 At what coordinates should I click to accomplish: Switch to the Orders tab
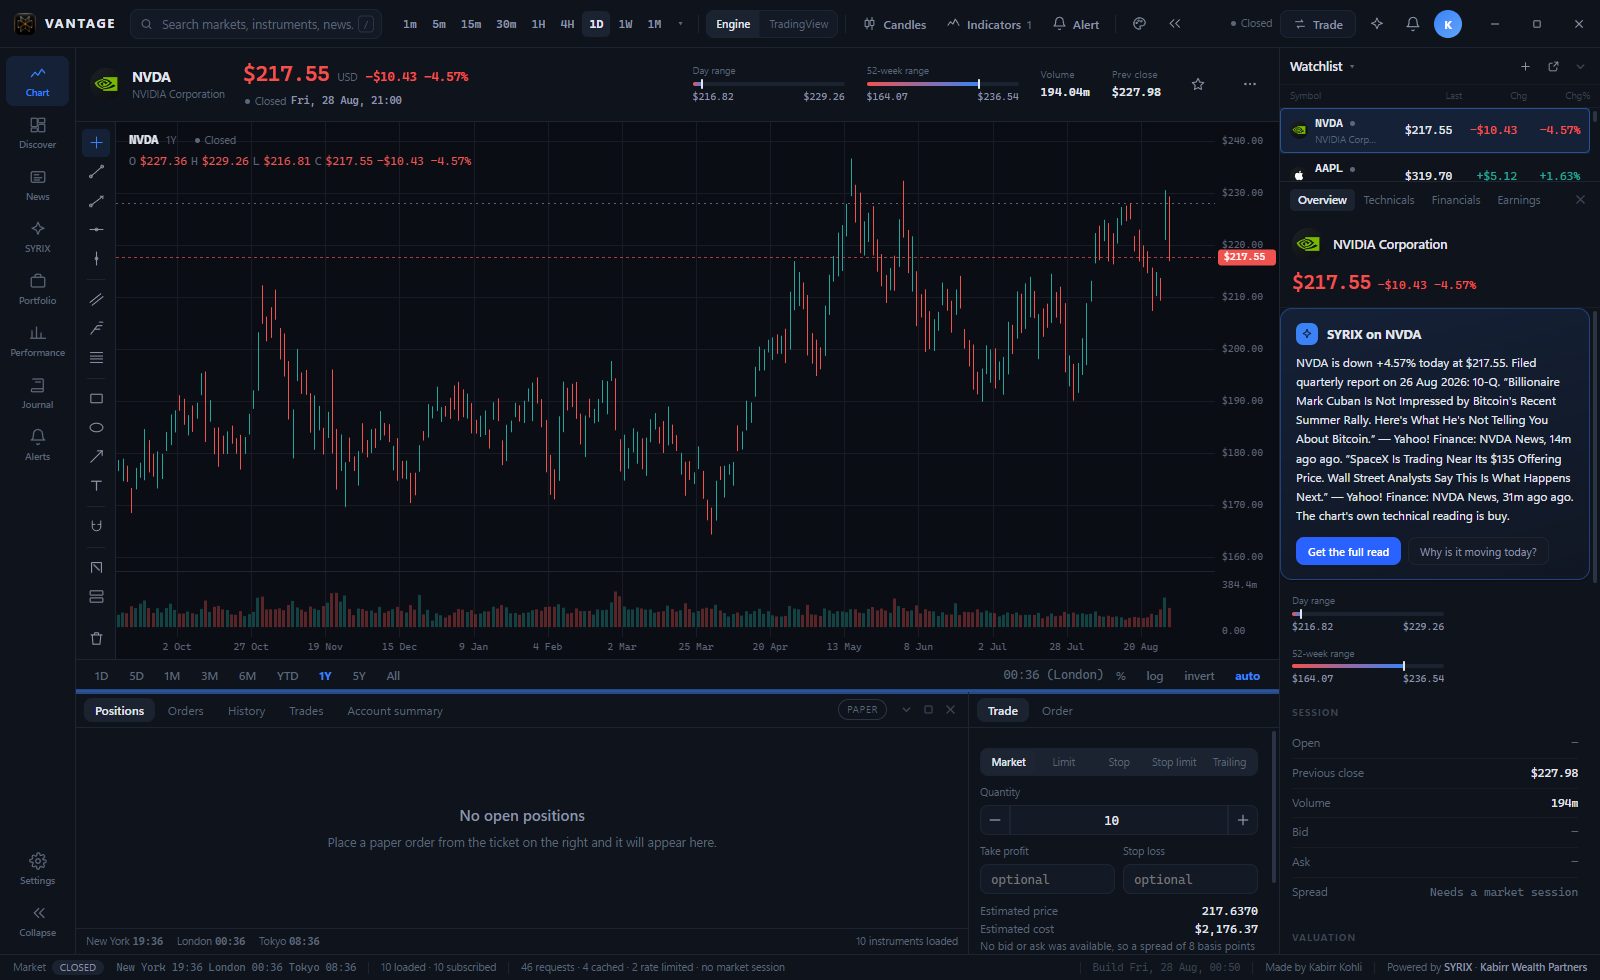[185, 711]
